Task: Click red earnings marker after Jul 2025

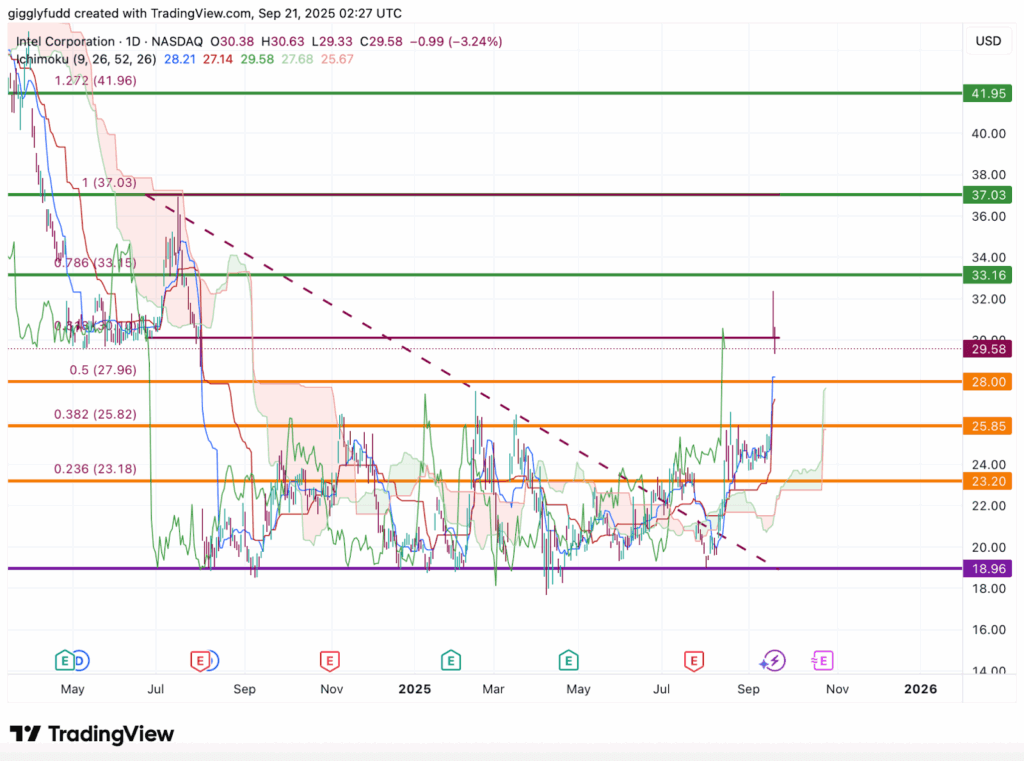Action: [692, 660]
